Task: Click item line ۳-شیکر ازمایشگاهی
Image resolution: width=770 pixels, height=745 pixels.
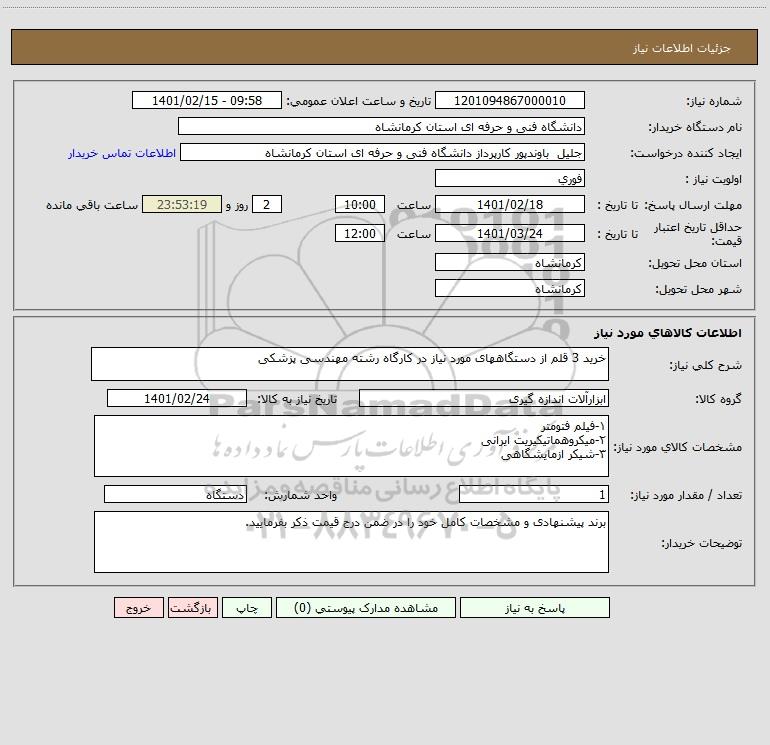Action: (x=553, y=454)
